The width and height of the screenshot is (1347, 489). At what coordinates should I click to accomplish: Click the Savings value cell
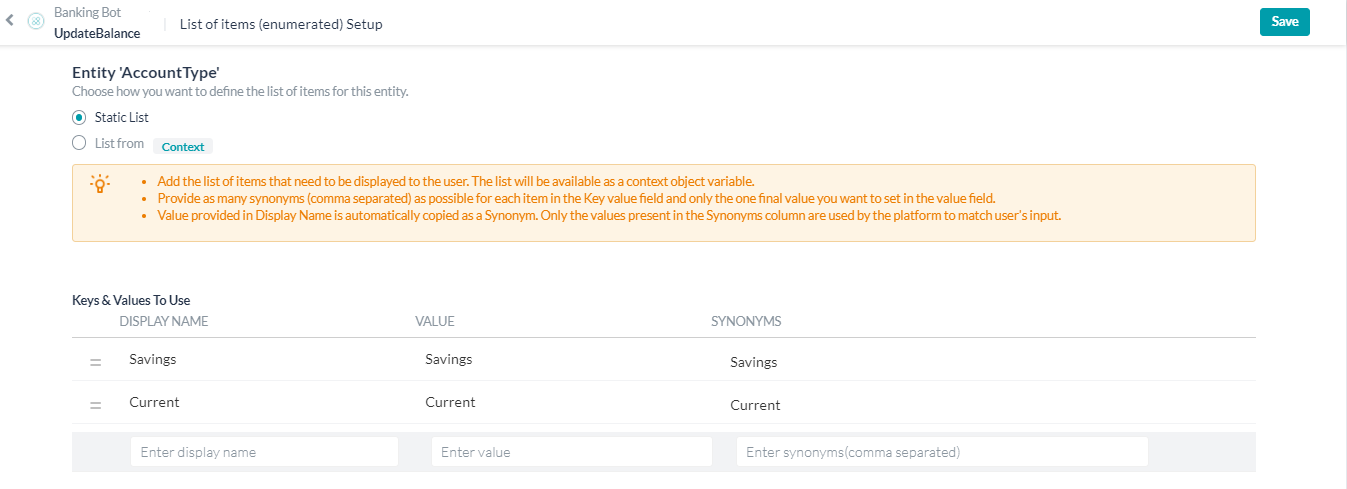coord(449,359)
